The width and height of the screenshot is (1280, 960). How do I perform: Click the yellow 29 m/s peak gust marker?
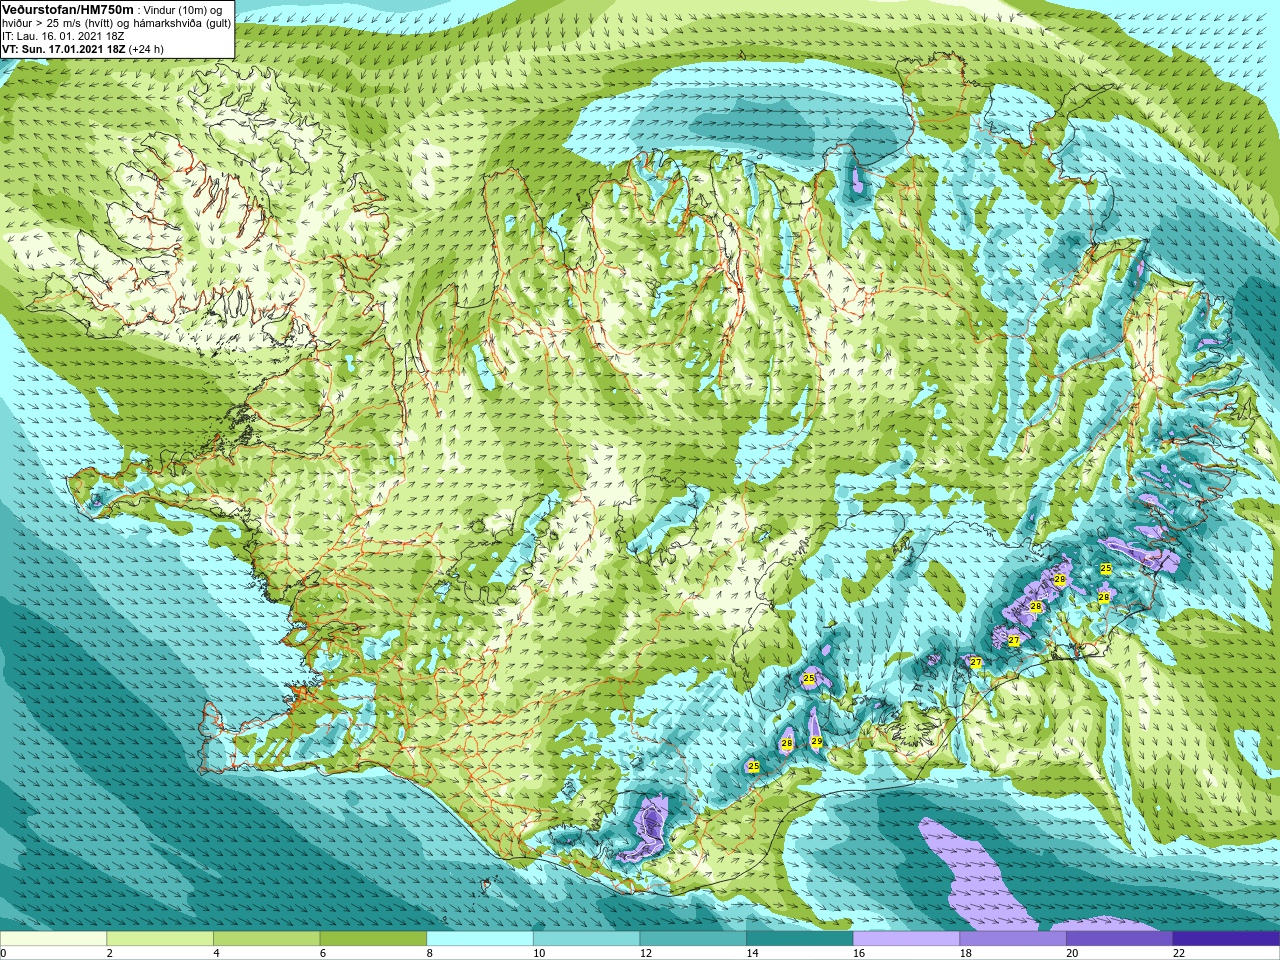[x=817, y=741]
